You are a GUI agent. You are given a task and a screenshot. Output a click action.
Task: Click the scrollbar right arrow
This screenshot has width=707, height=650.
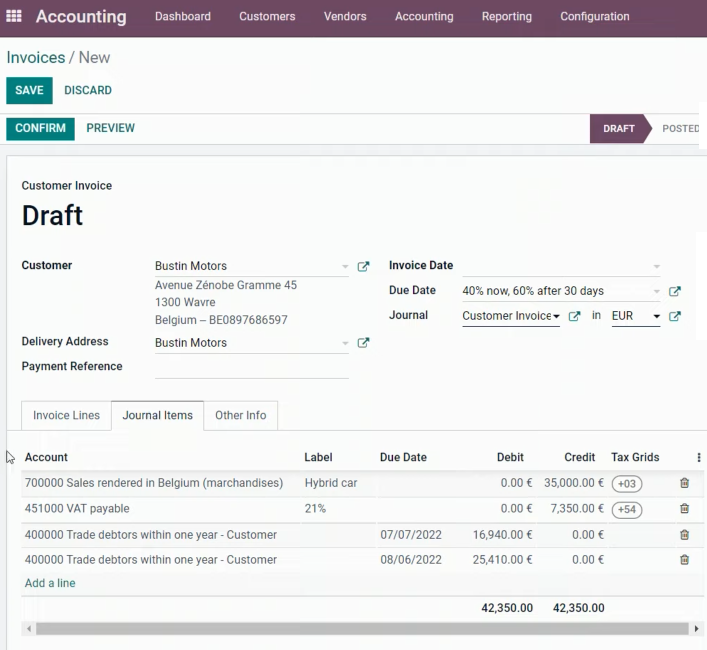click(x=696, y=628)
